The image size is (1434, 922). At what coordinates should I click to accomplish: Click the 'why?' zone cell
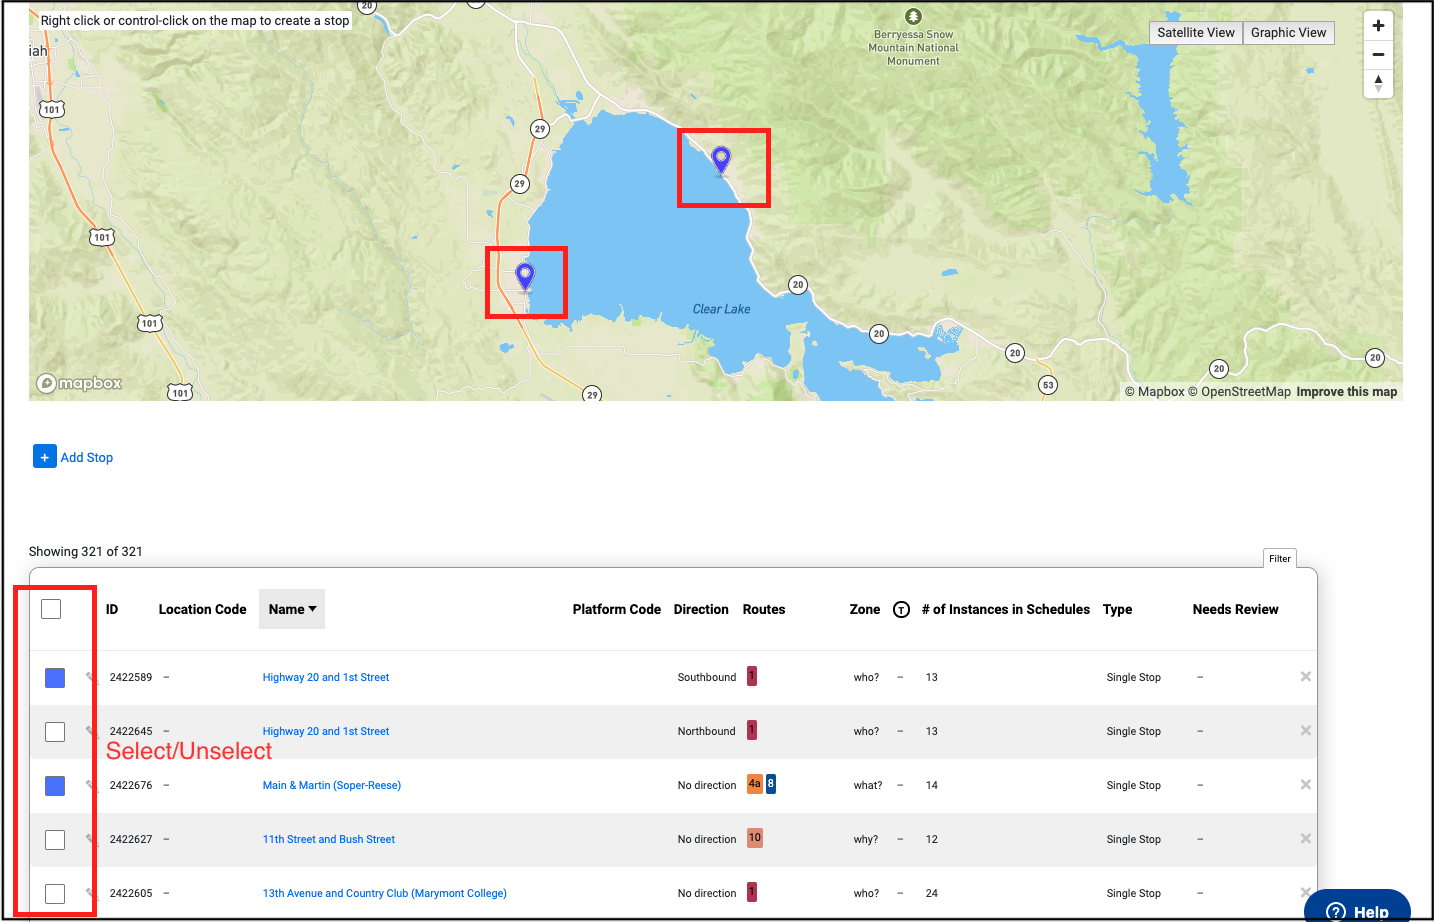(866, 839)
